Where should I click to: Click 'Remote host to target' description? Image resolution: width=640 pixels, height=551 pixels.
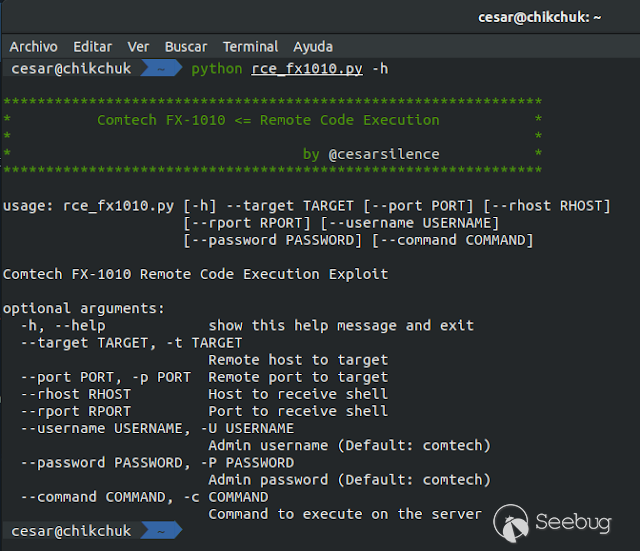click(298, 360)
